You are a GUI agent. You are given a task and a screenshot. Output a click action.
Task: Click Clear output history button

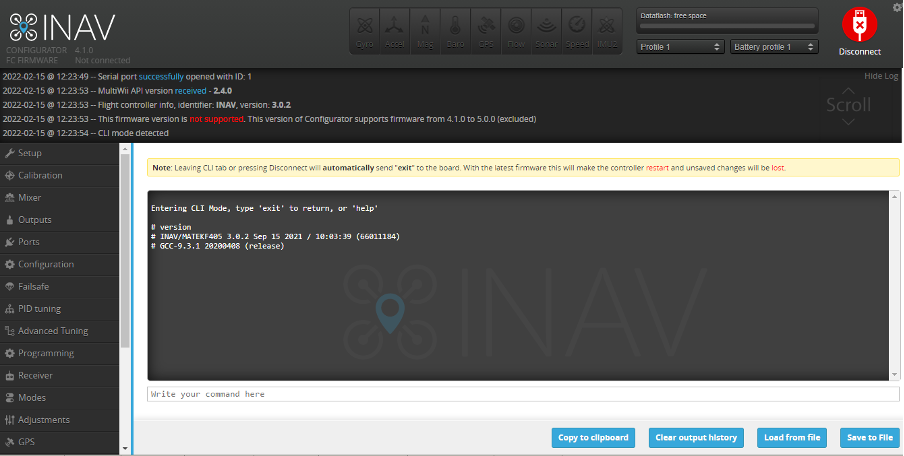696,438
